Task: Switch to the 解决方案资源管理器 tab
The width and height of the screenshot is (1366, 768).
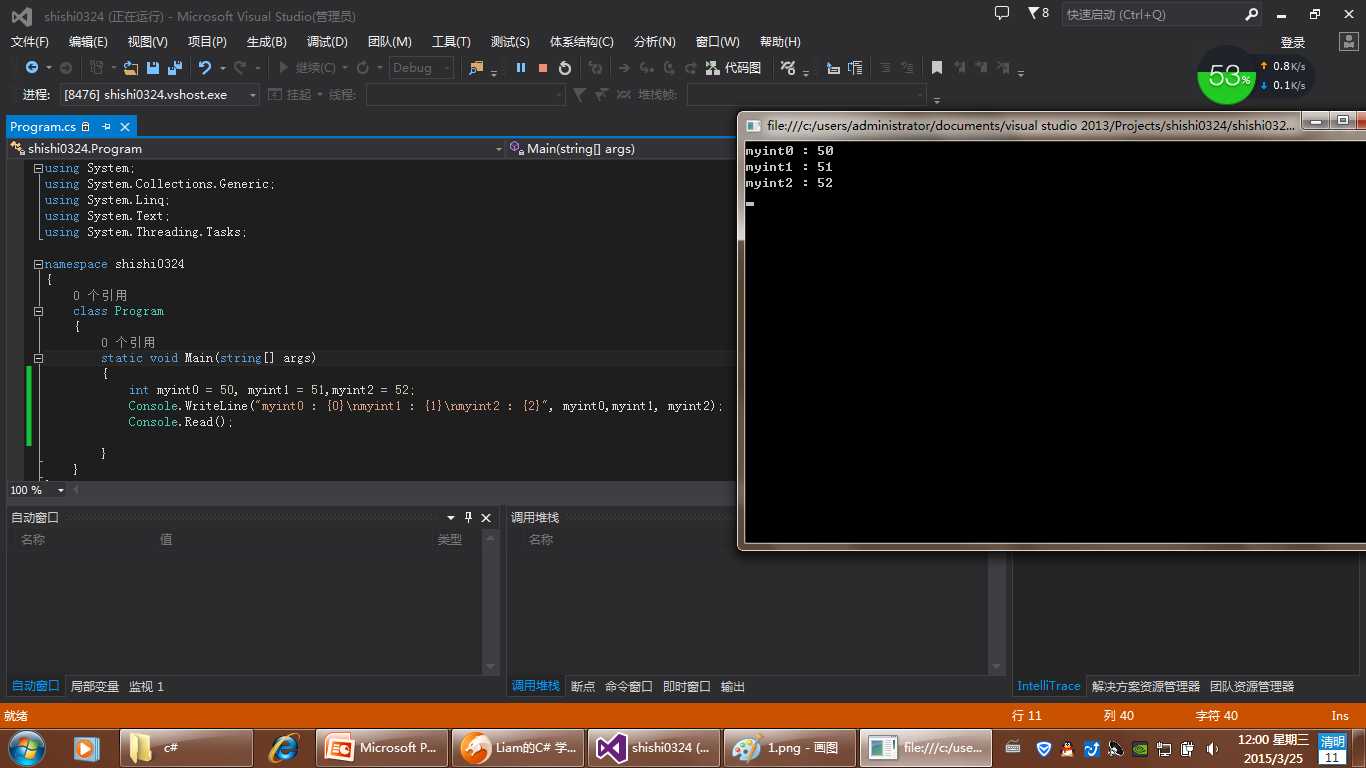Action: [1146, 686]
